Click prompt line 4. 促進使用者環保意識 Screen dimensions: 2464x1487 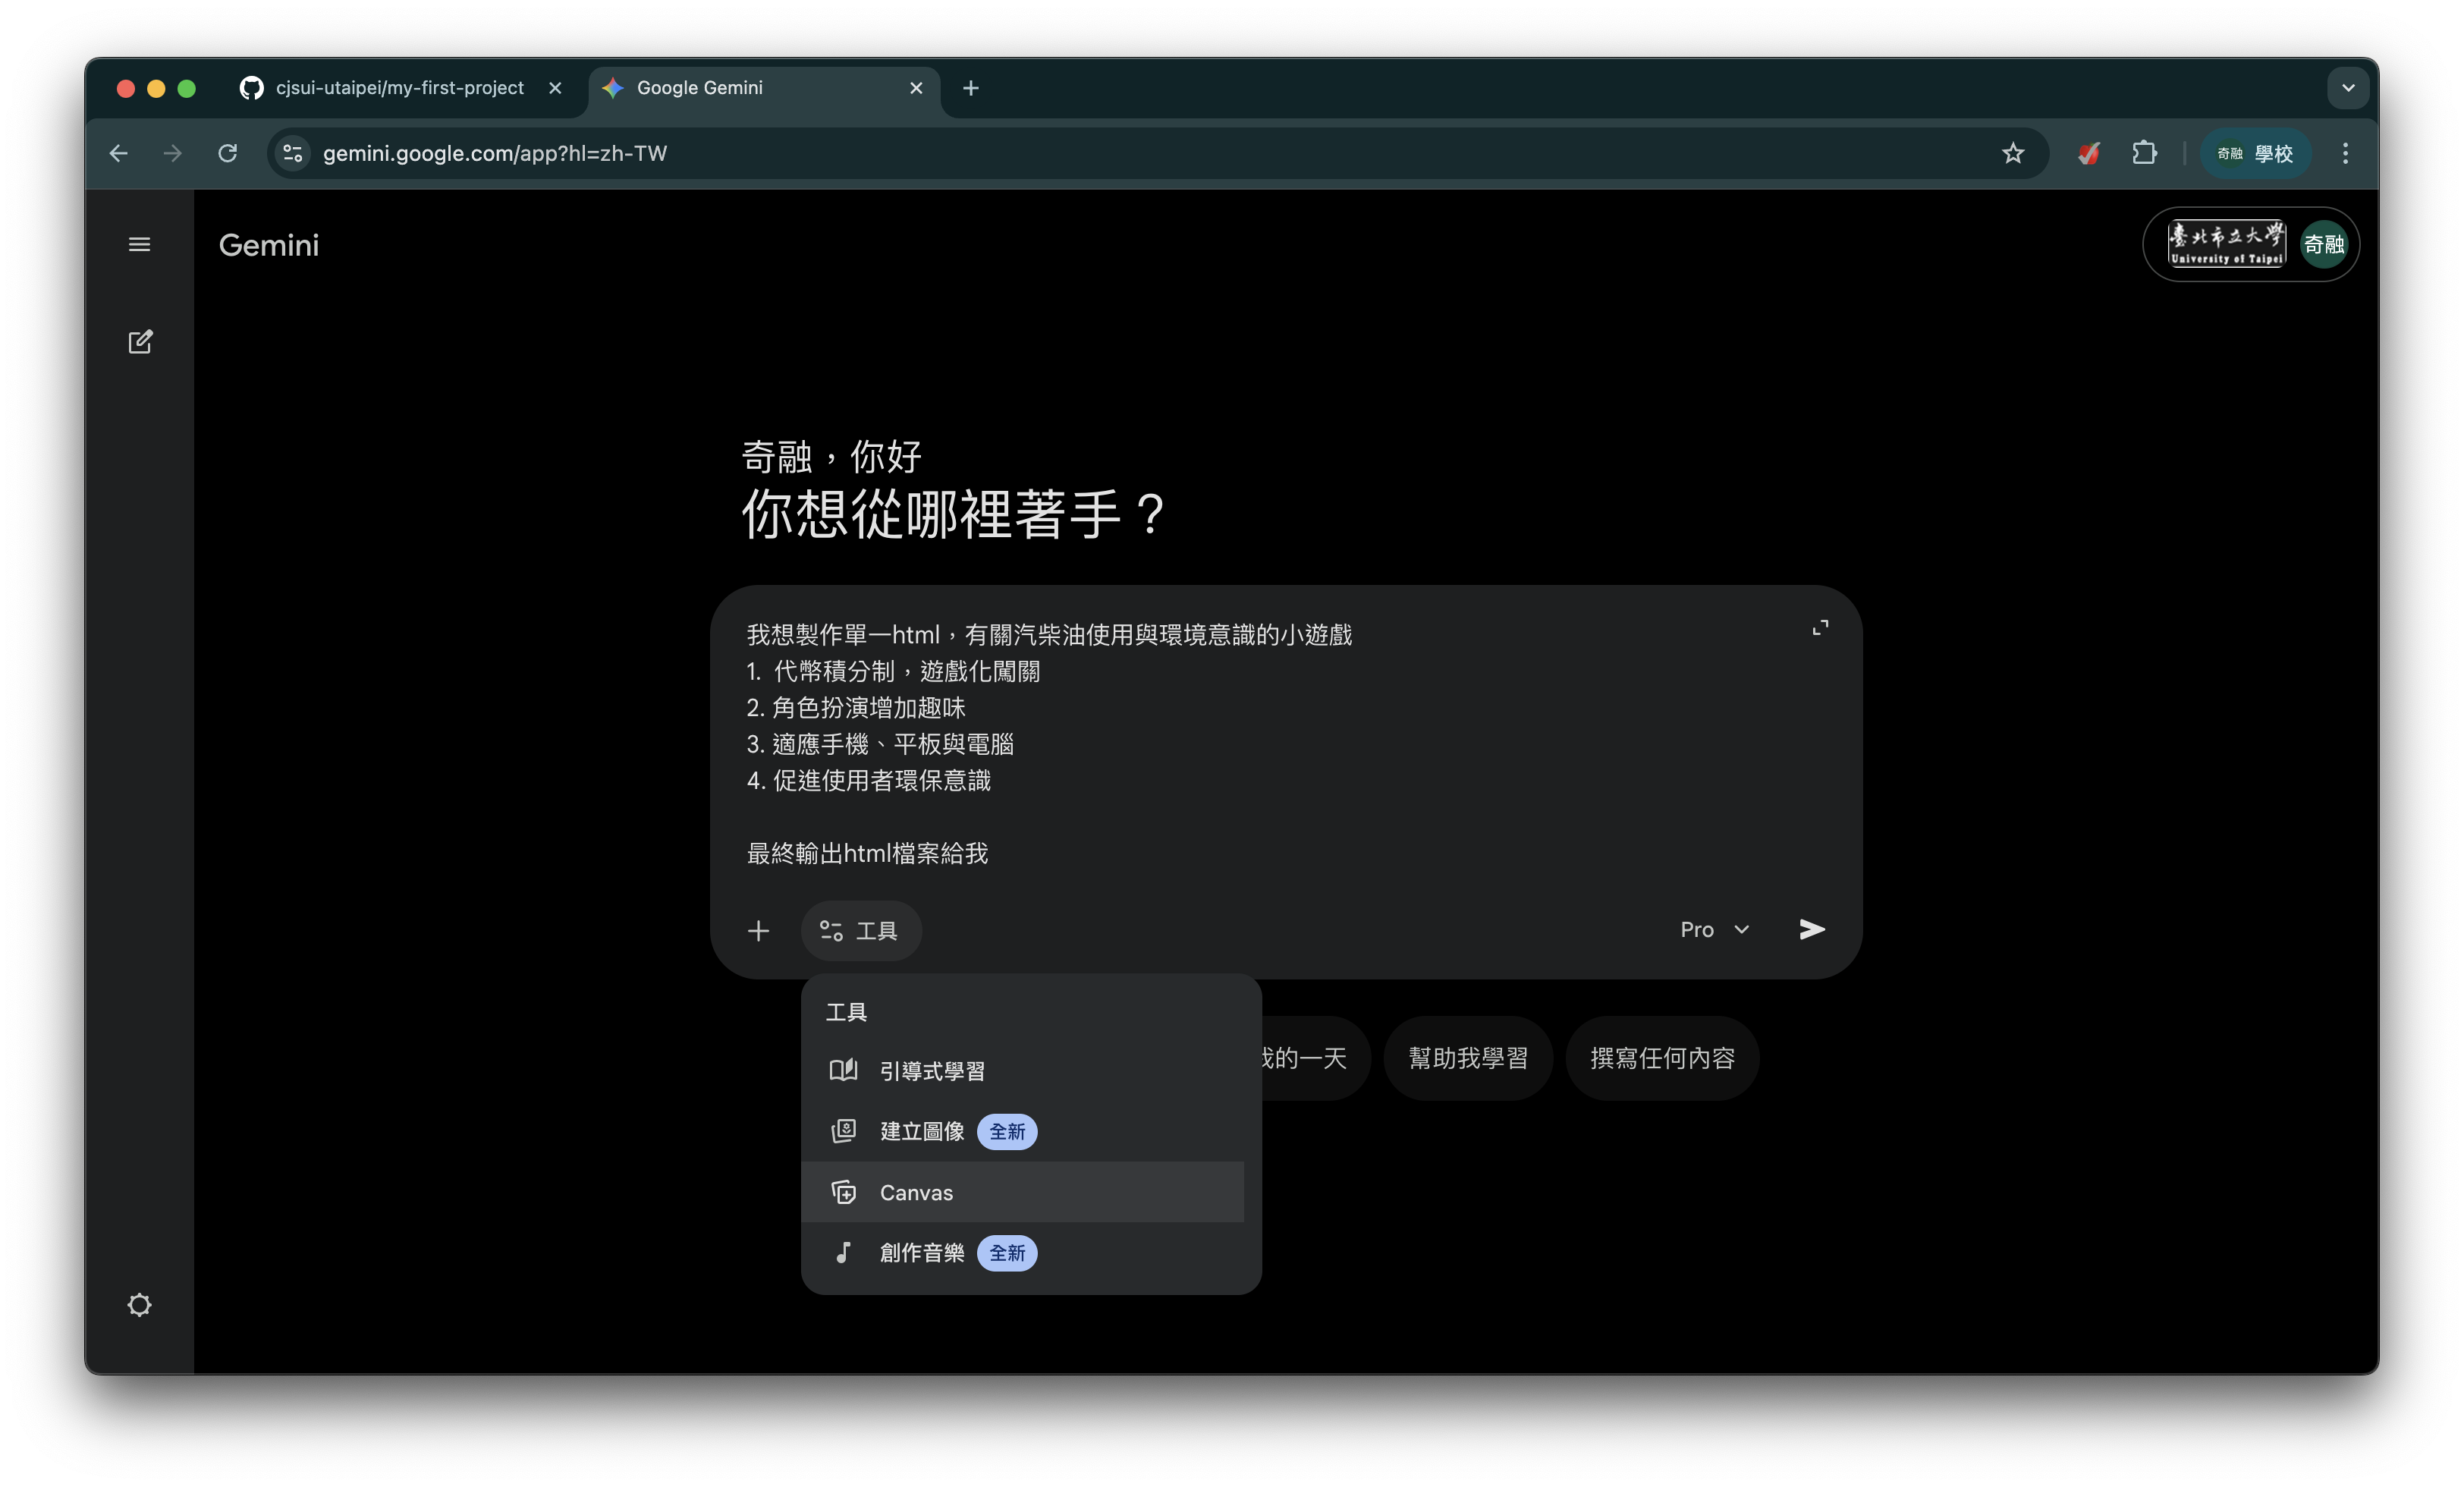click(x=868, y=780)
